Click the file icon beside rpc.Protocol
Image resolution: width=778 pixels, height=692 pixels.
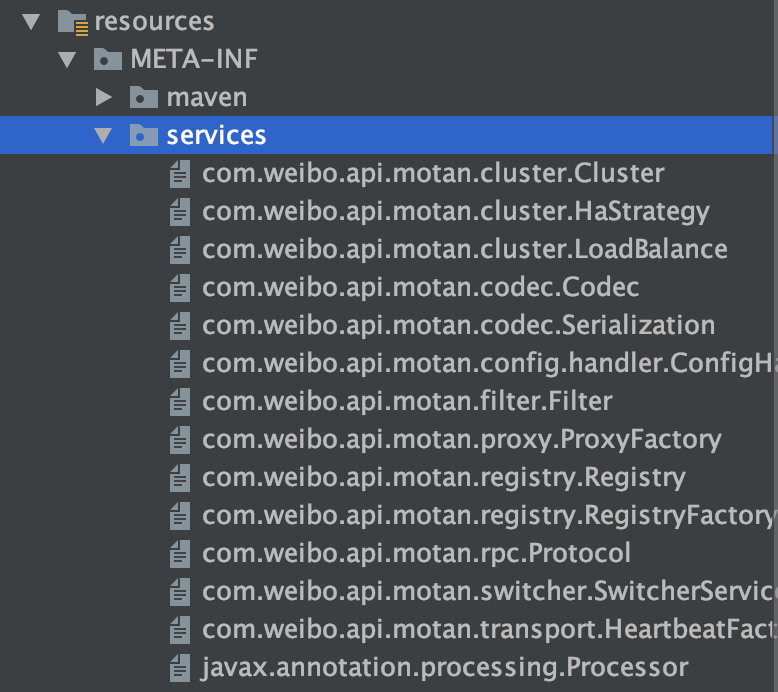(x=180, y=553)
